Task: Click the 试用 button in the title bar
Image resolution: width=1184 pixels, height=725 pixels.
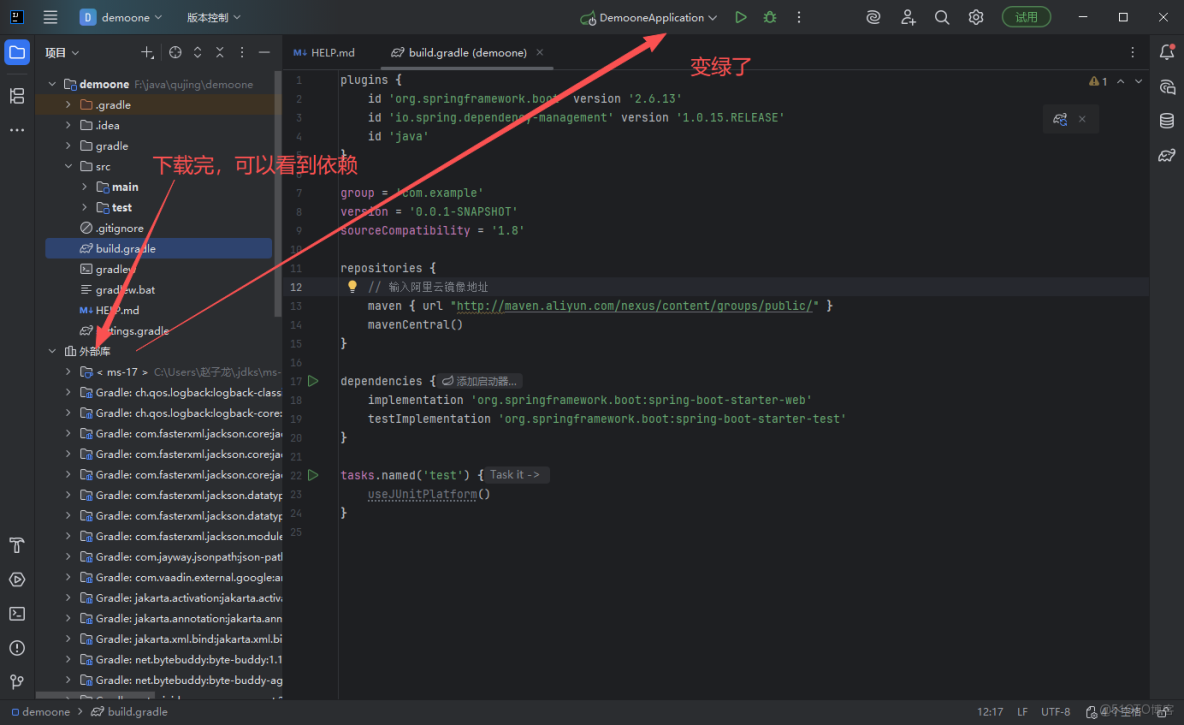Action: 1026,17
